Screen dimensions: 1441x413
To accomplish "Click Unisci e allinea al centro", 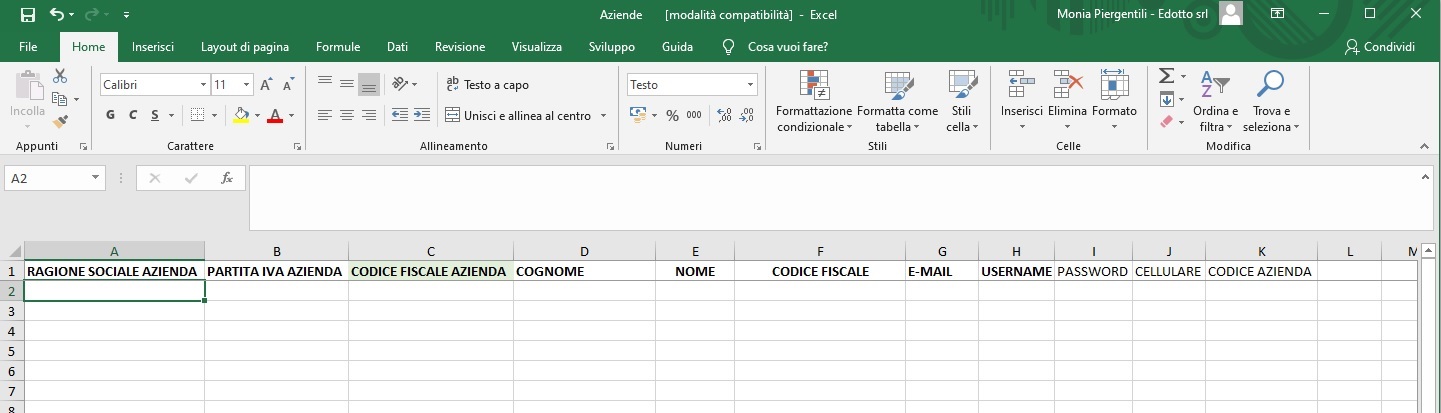I will tap(526, 116).
